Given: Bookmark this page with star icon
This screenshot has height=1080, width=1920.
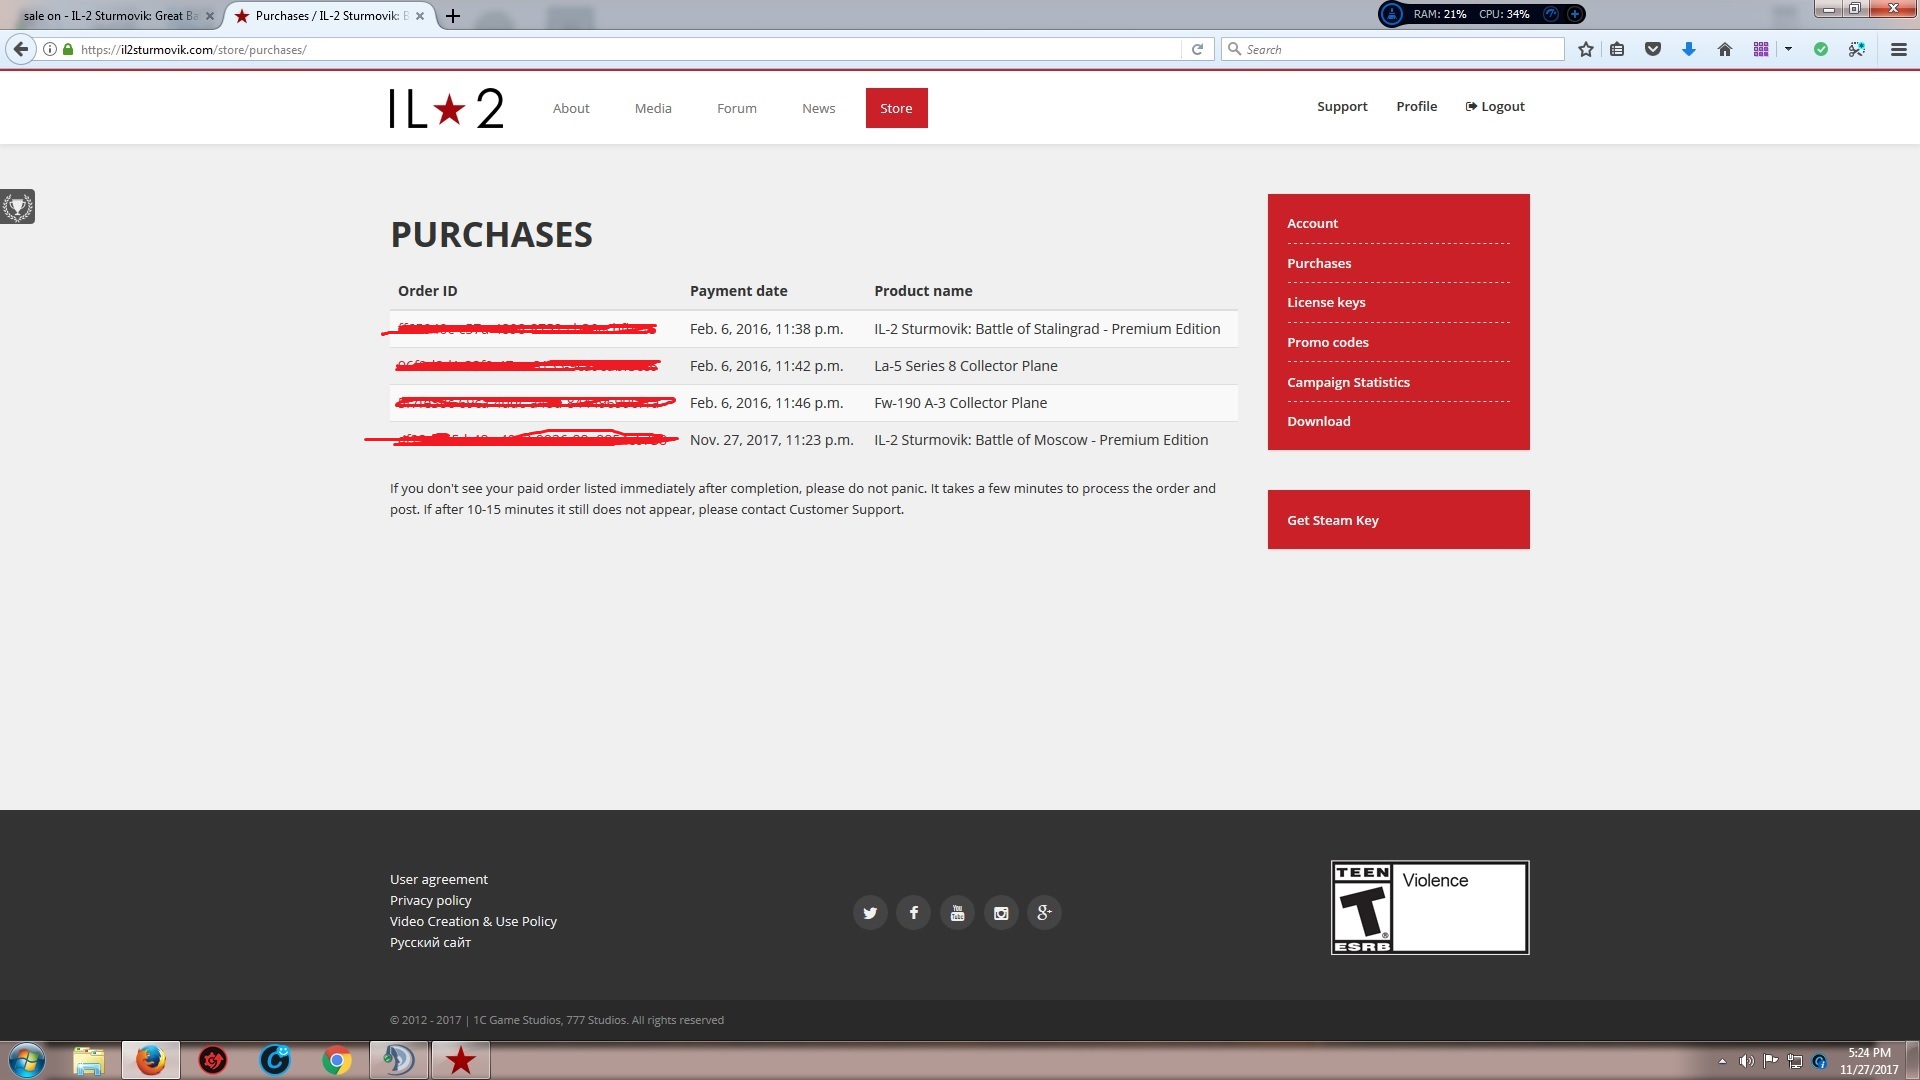Looking at the screenshot, I should point(1586,49).
